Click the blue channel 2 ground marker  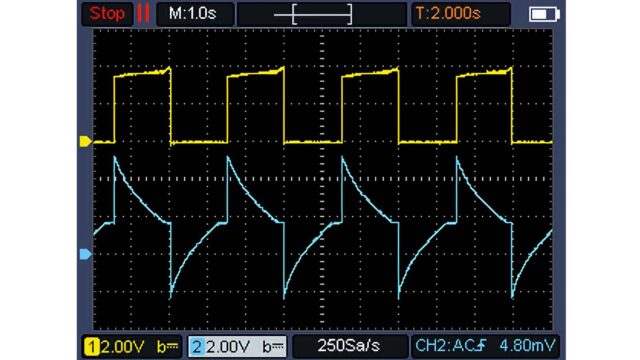pos(85,254)
